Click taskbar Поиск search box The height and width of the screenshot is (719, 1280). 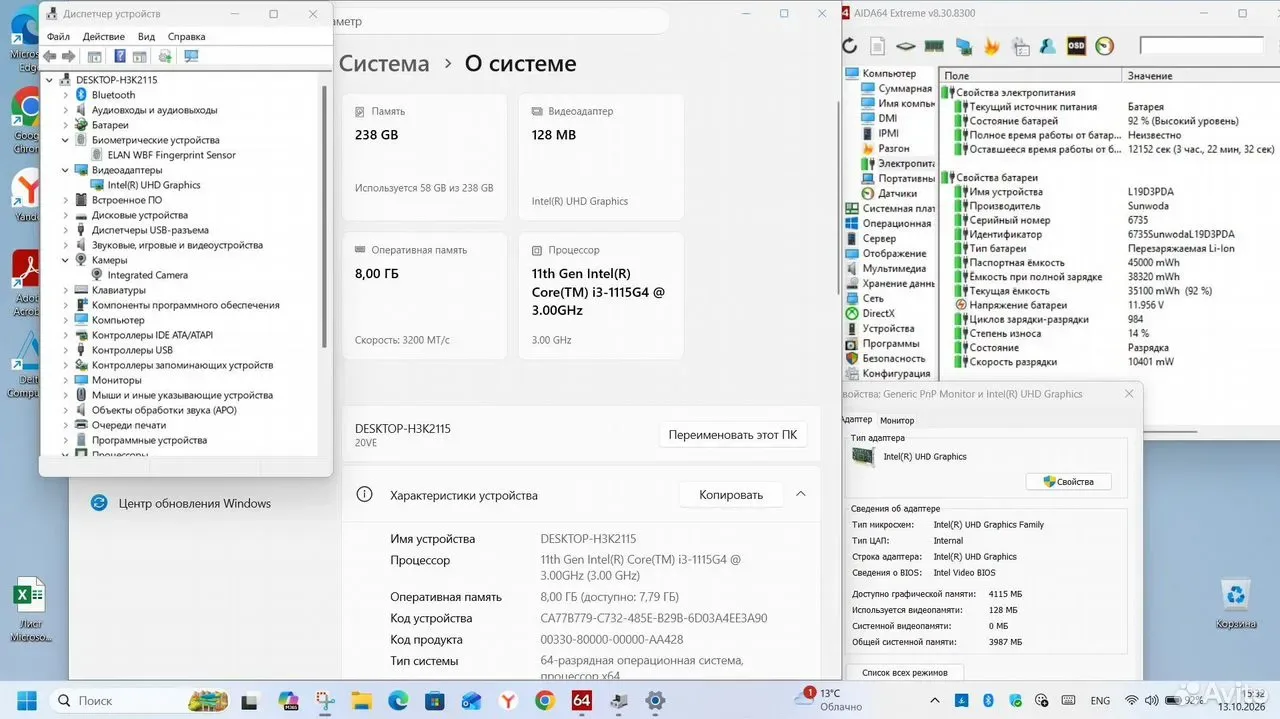tap(139, 701)
